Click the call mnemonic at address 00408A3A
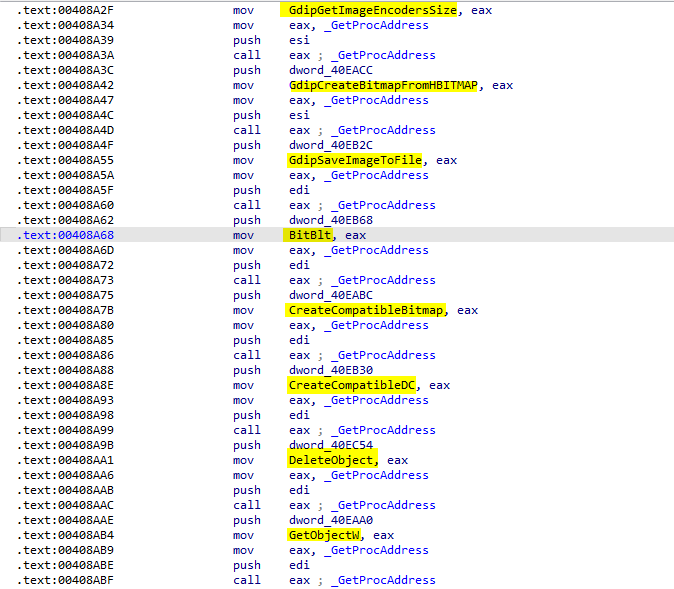 tap(247, 55)
